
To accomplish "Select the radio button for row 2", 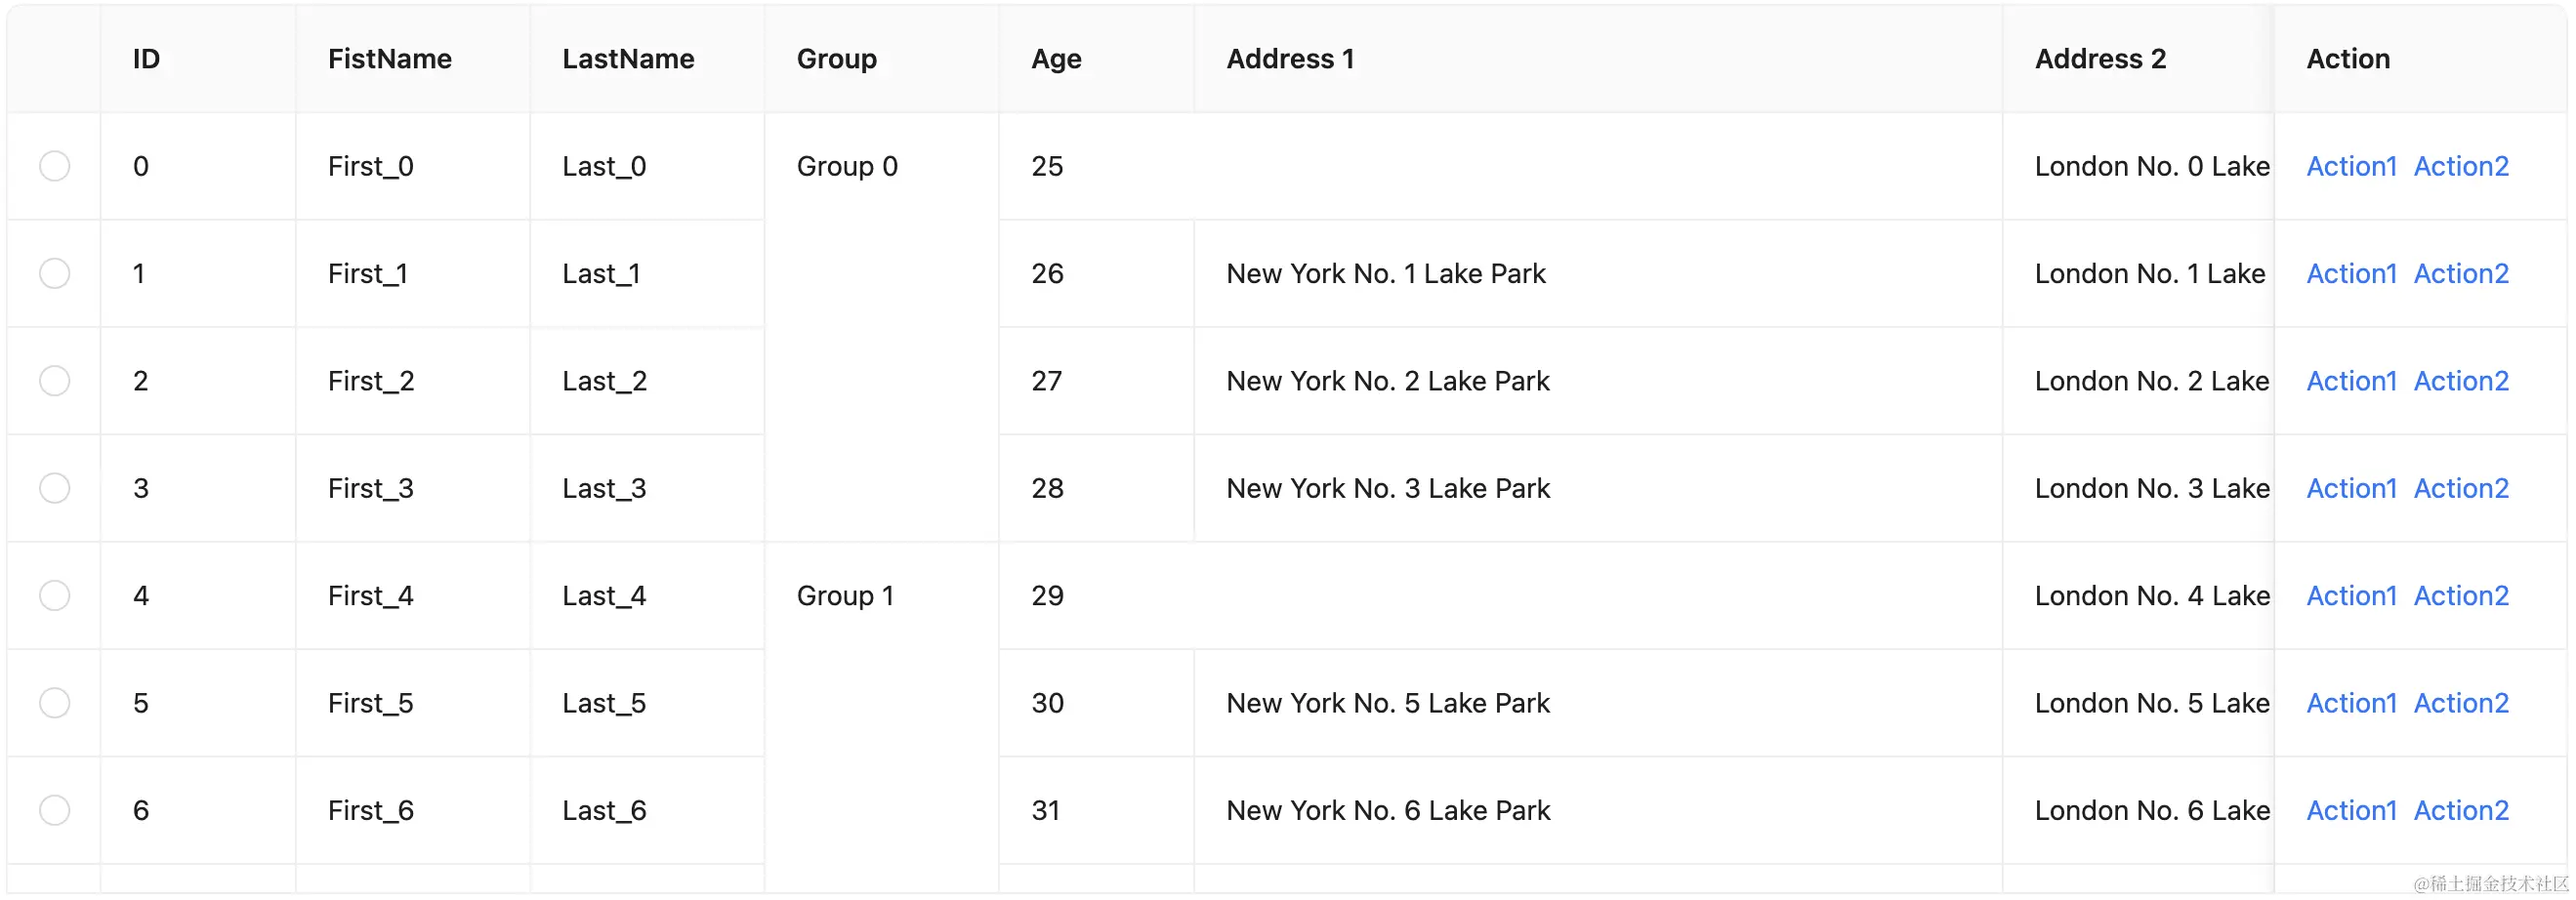I will (x=54, y=381).
